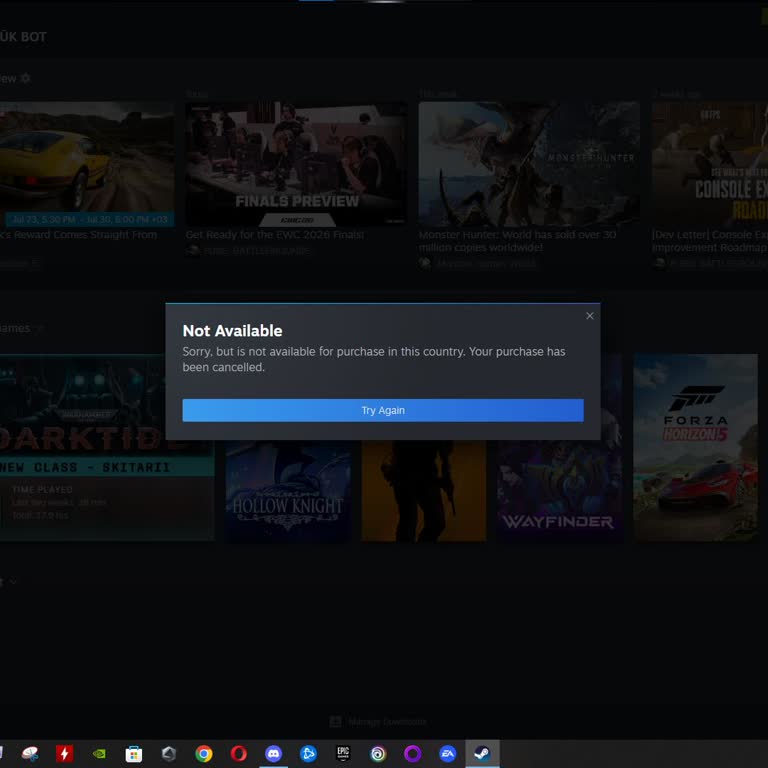The width and height of the screenshot is (768, 768).
Task: Launch Opera browser from the taskbar
Action: [x=239, y=753]
